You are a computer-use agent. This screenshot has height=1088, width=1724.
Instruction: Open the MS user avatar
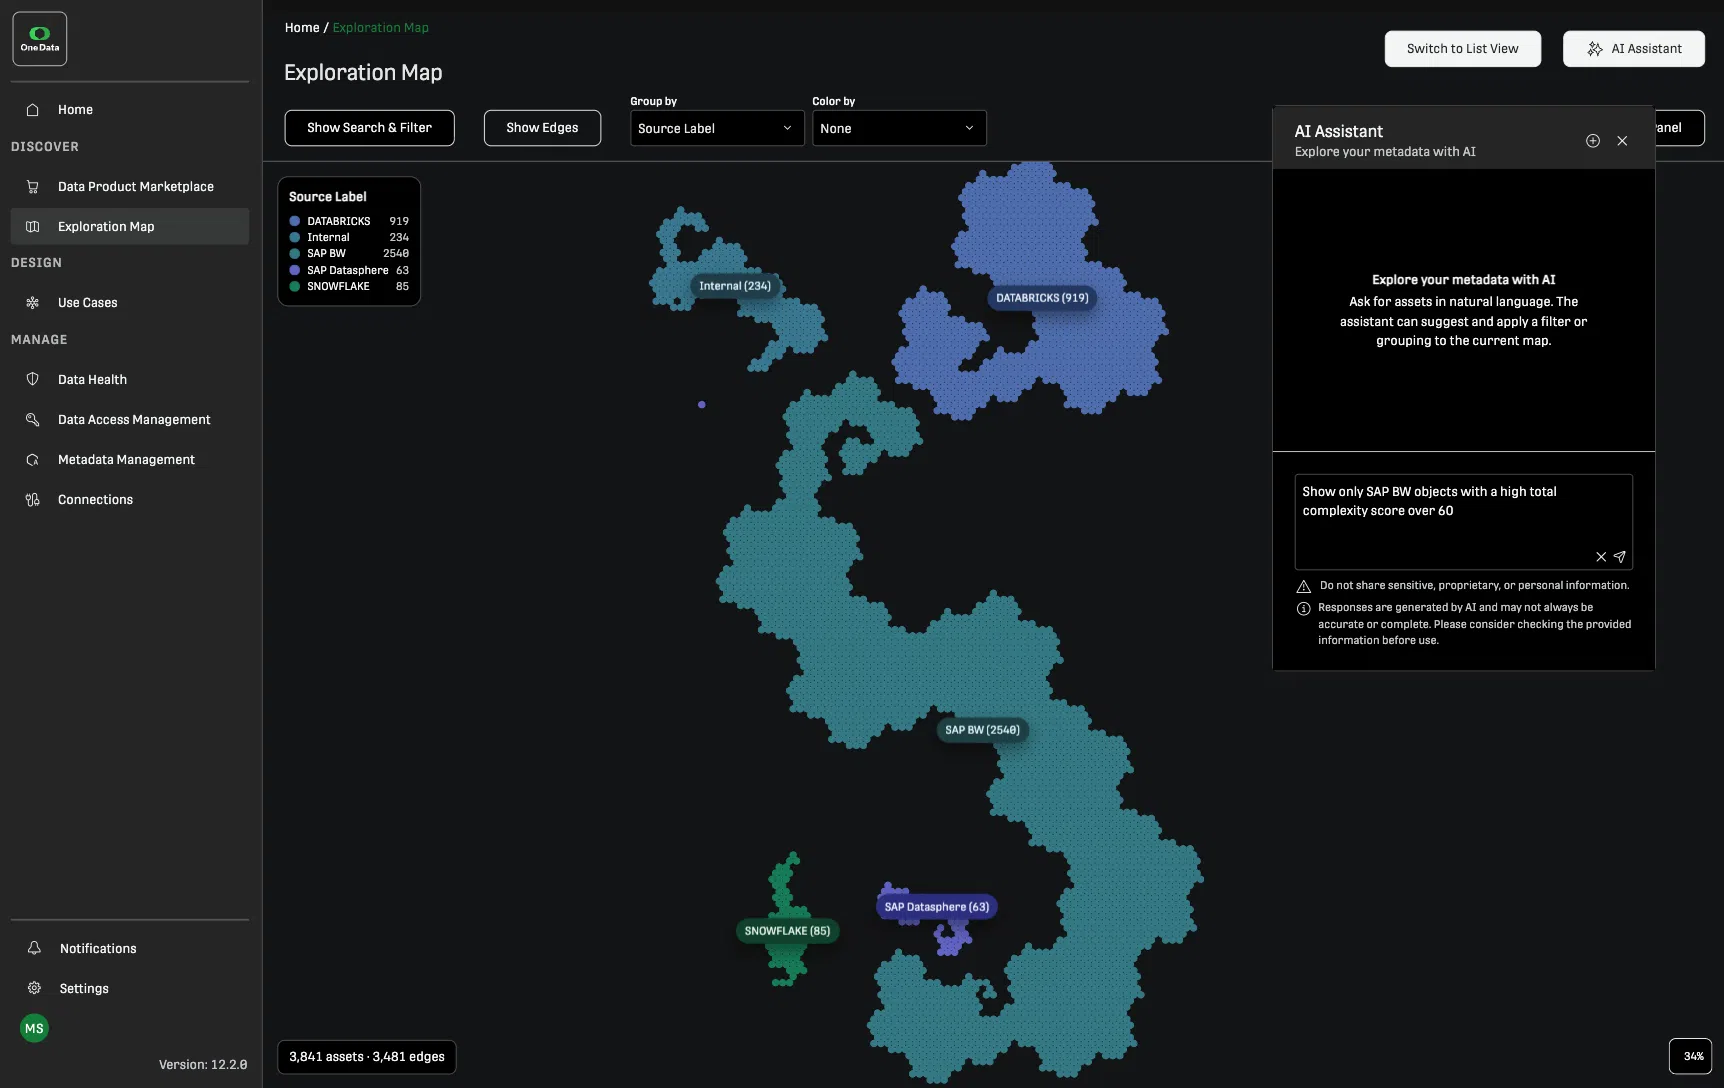click(34, 1028)
